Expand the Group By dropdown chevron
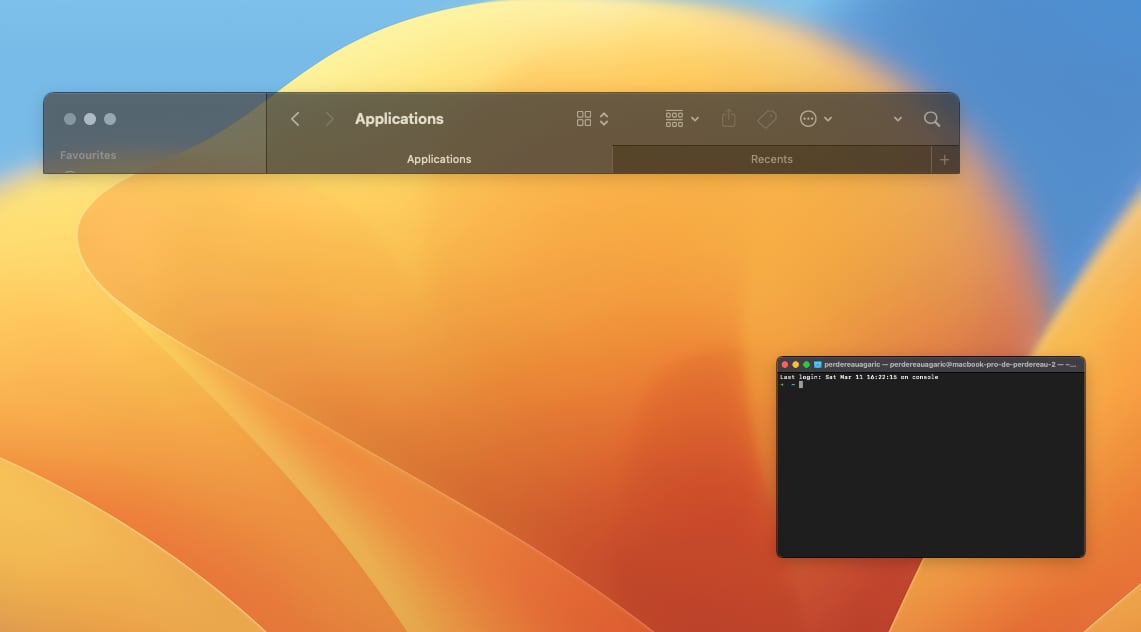 (695, 119)
